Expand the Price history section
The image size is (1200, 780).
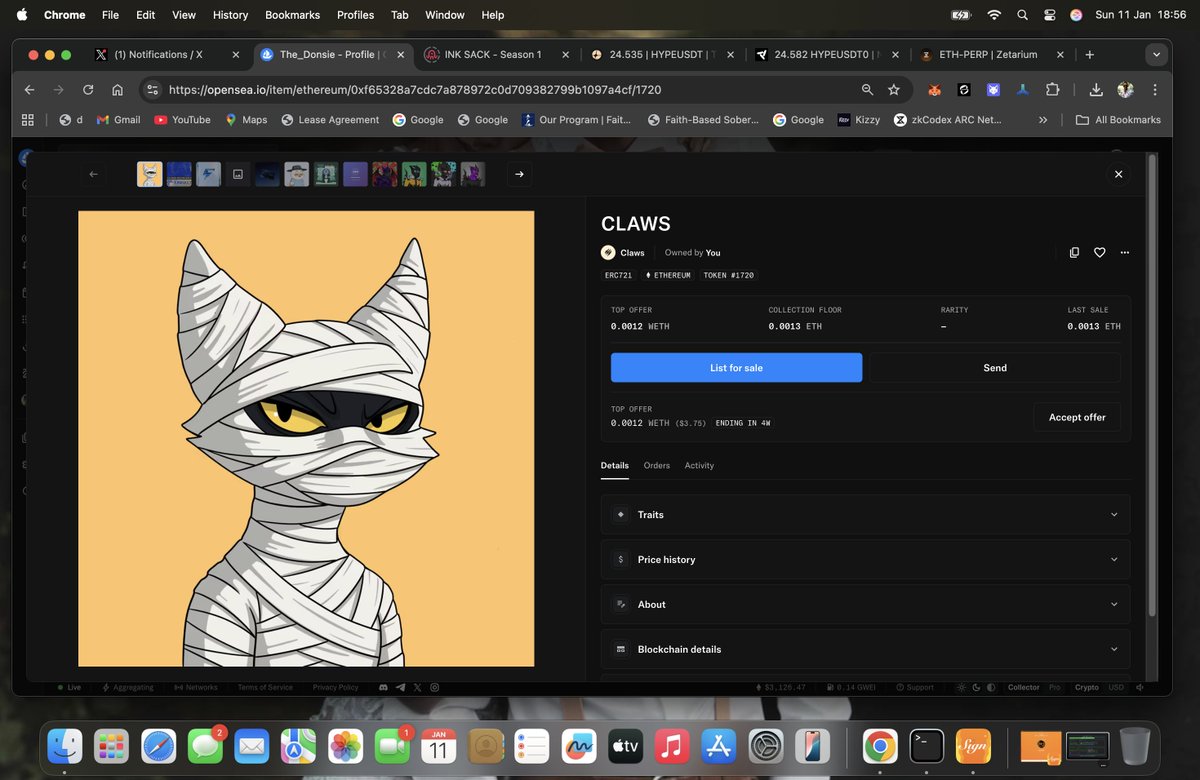866,559
